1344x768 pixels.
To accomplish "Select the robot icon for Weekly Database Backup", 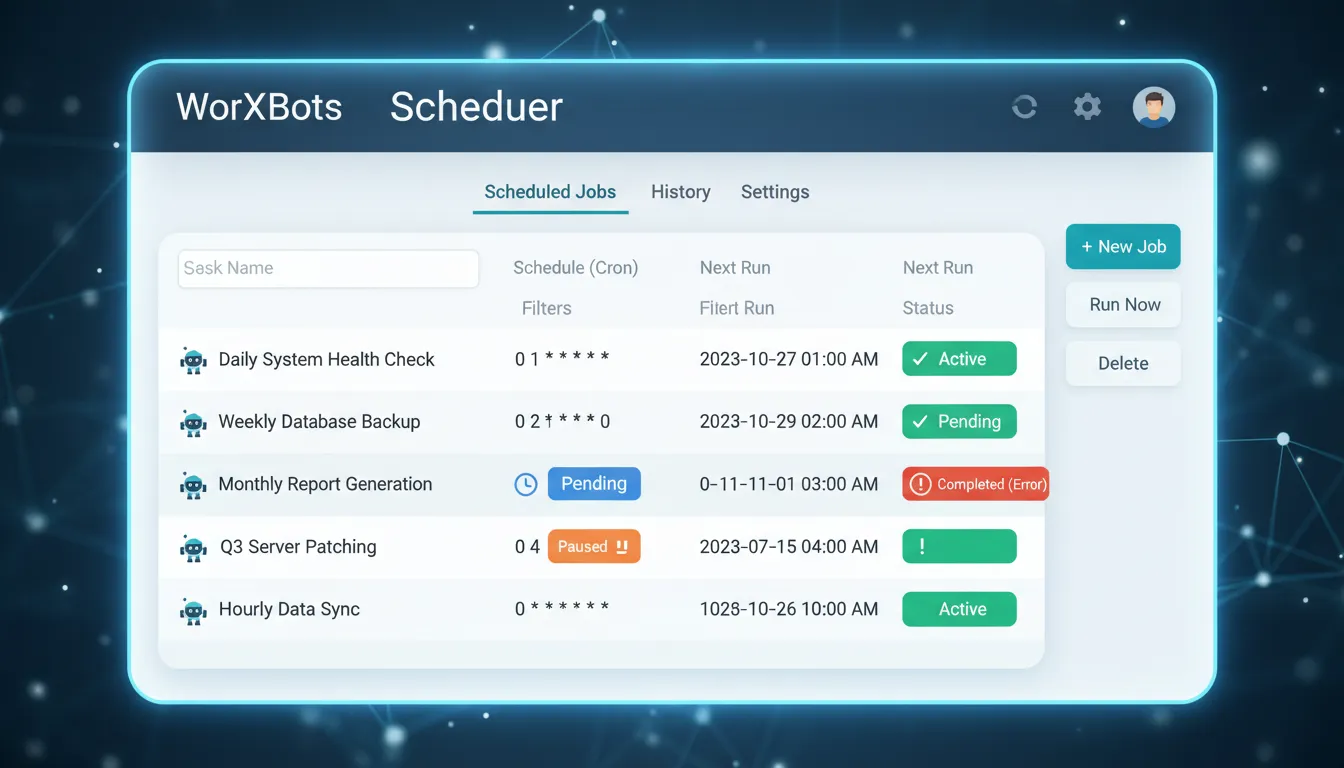I will pyautogui.click(x=193, y=421).
